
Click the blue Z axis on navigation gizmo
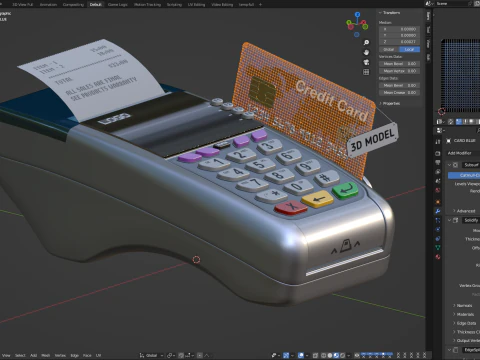pos(357,14)
